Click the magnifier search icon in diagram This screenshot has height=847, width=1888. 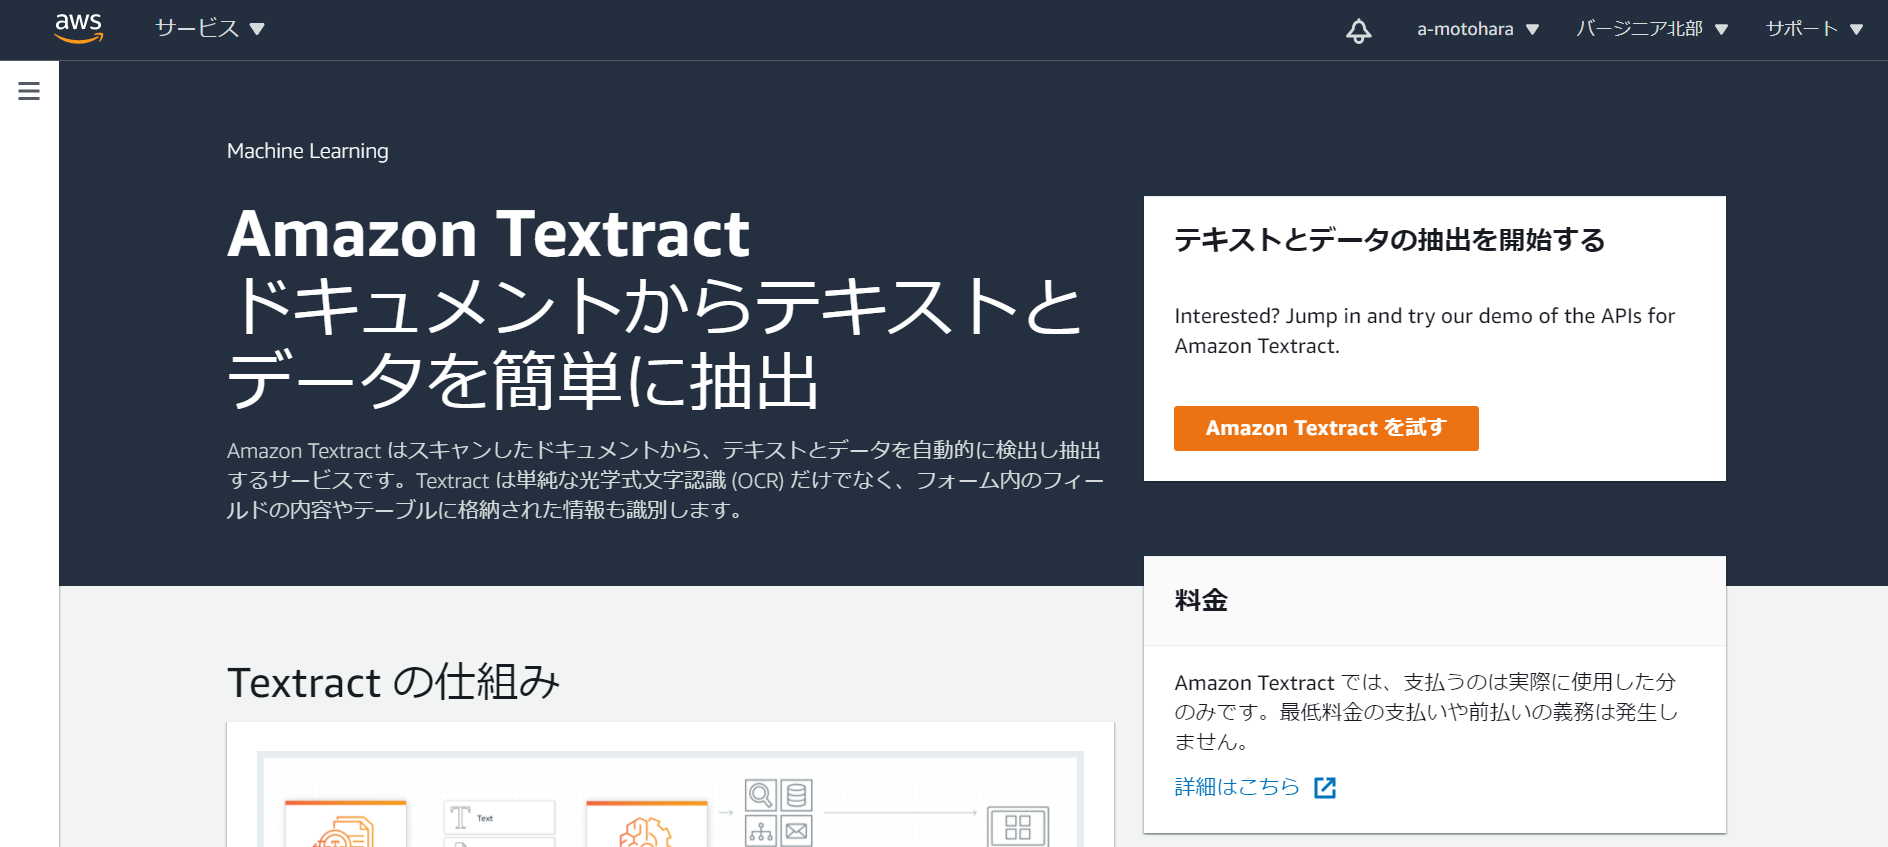point(761,795)
